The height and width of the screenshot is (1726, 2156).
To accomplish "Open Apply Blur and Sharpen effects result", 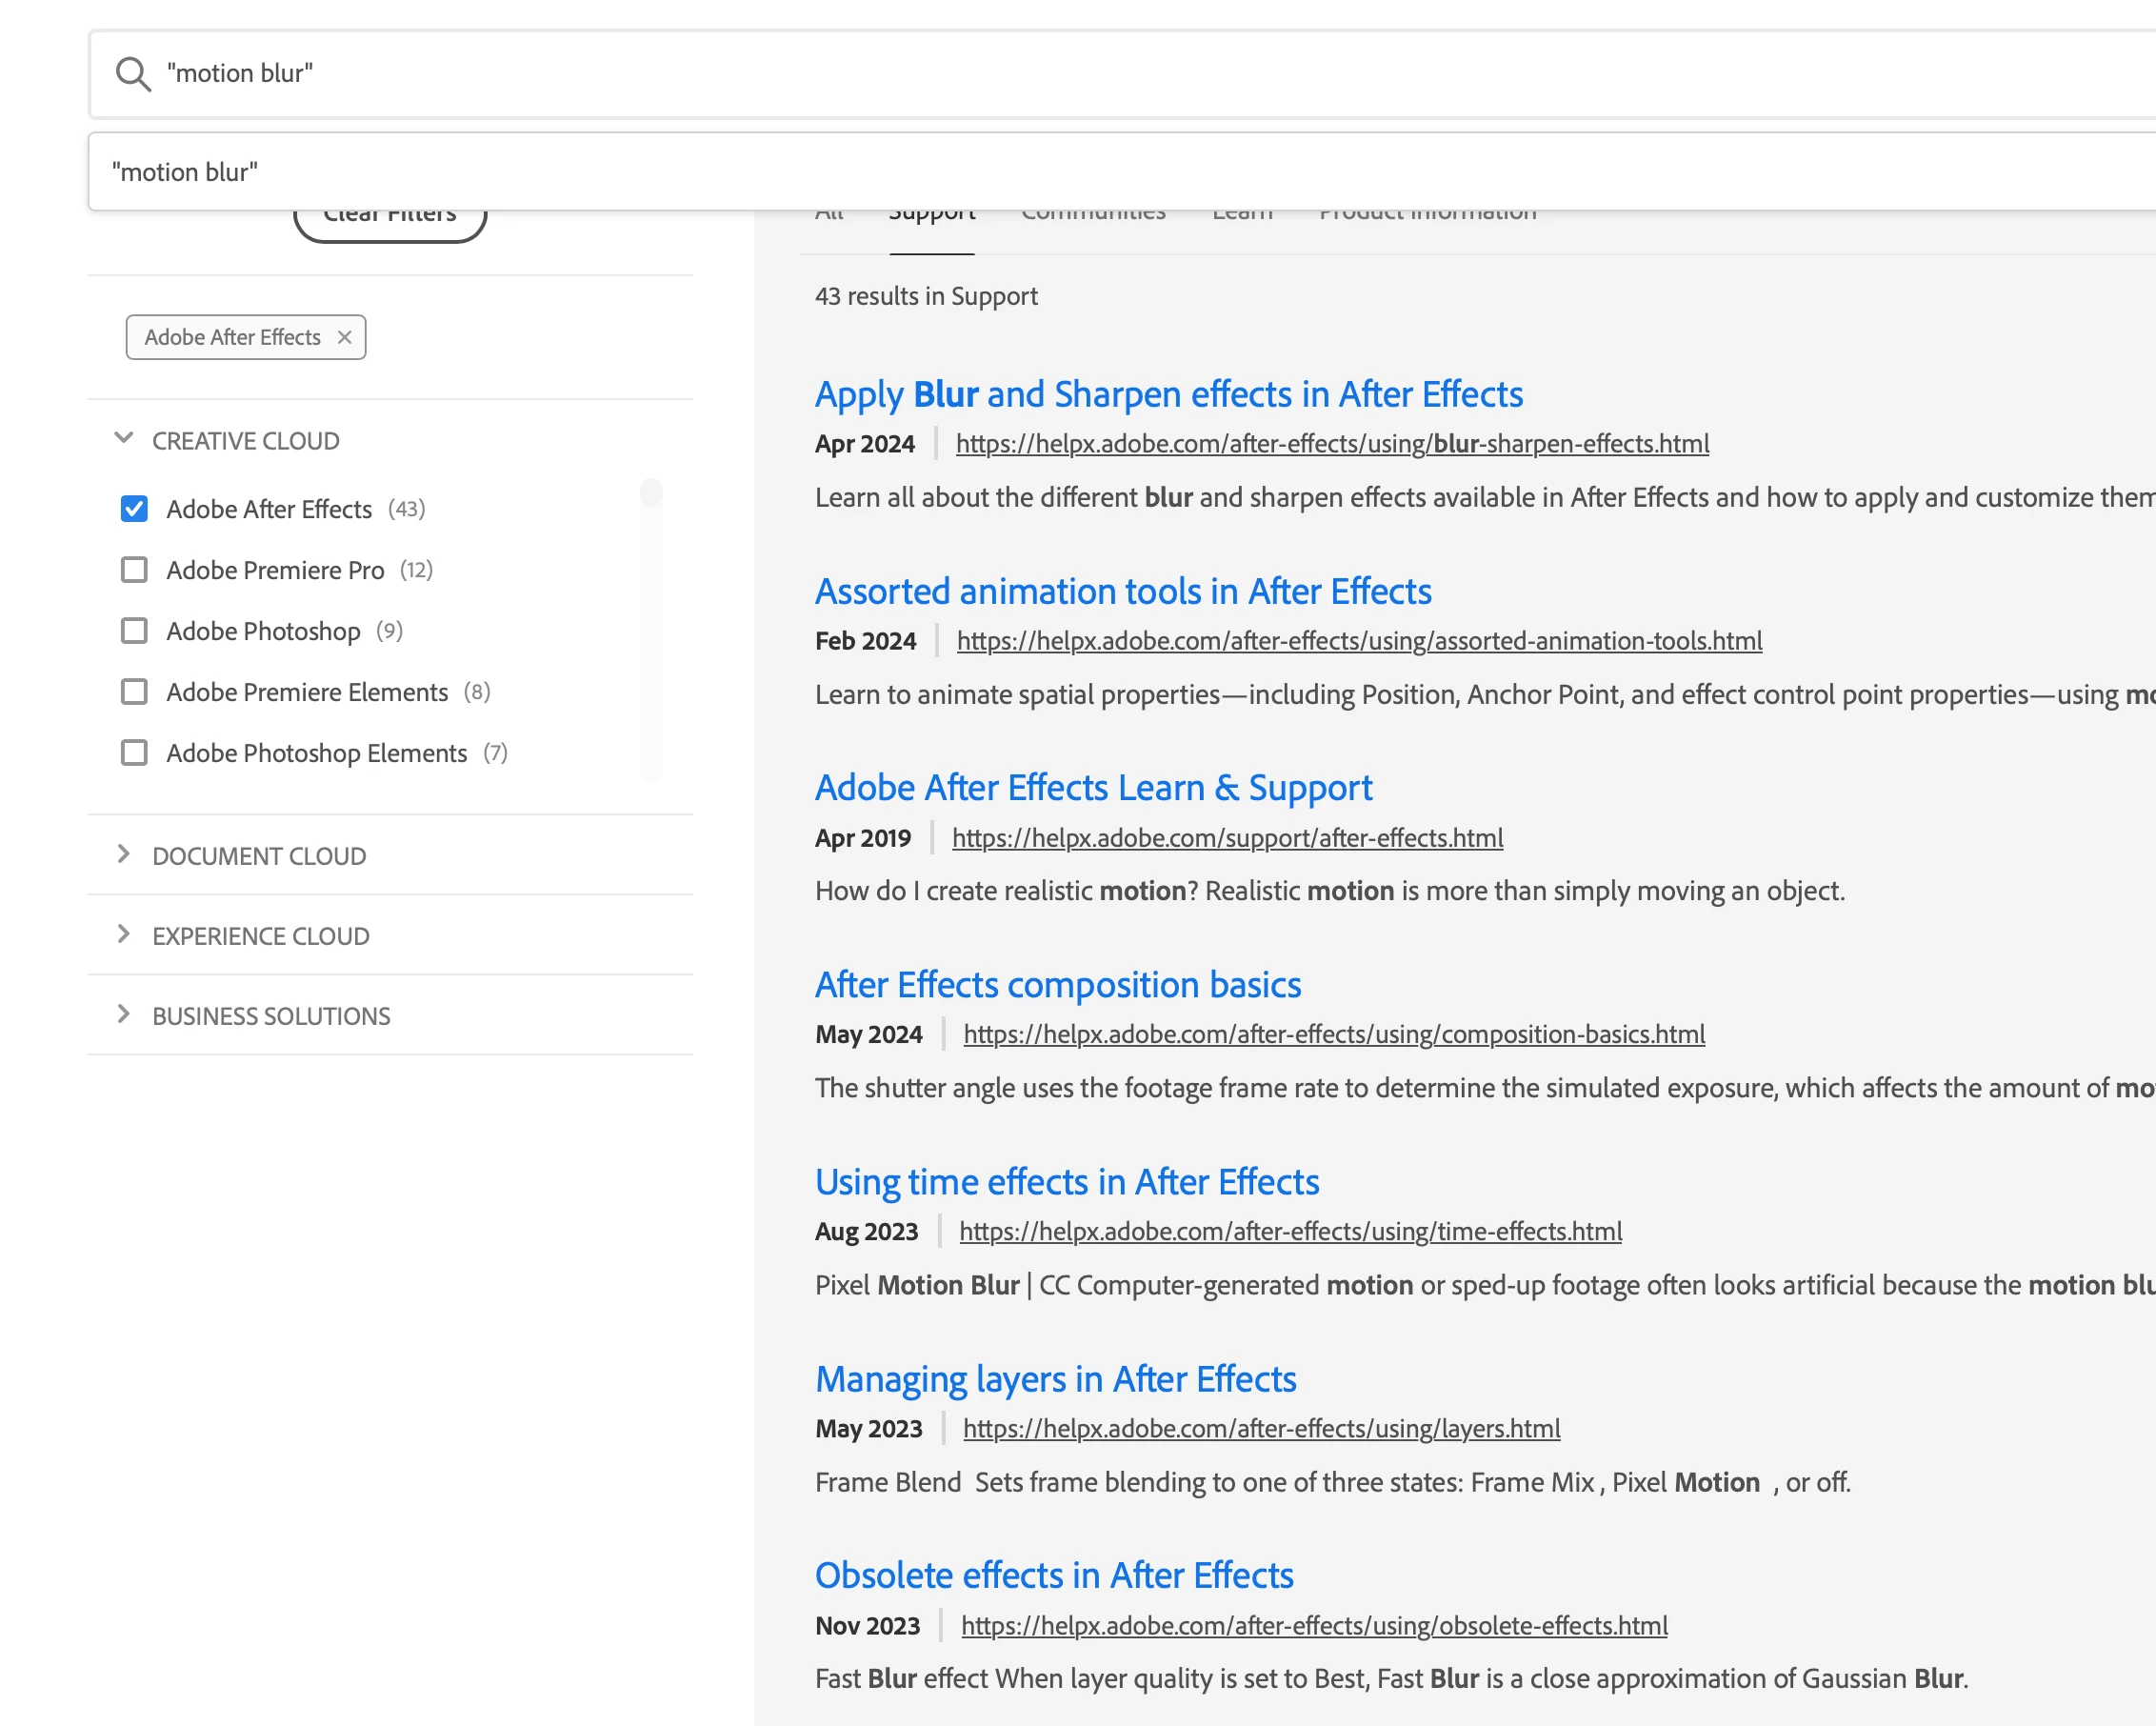I will click(1168, 394).
